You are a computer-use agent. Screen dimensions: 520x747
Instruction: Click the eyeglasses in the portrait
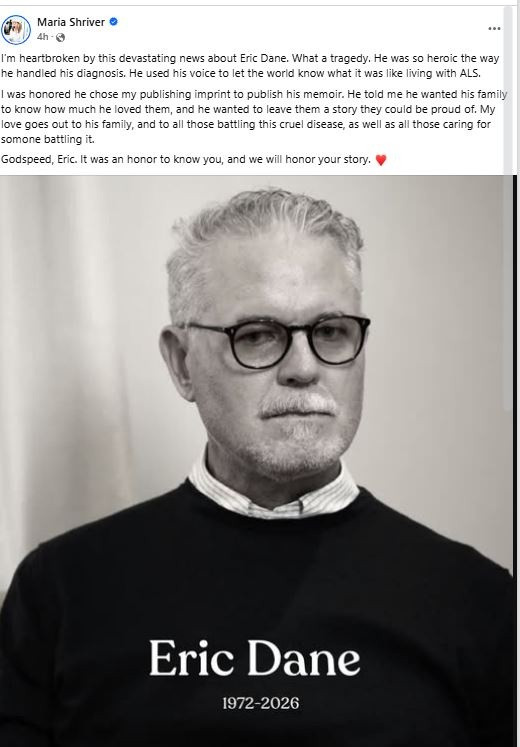click(276, 341)
